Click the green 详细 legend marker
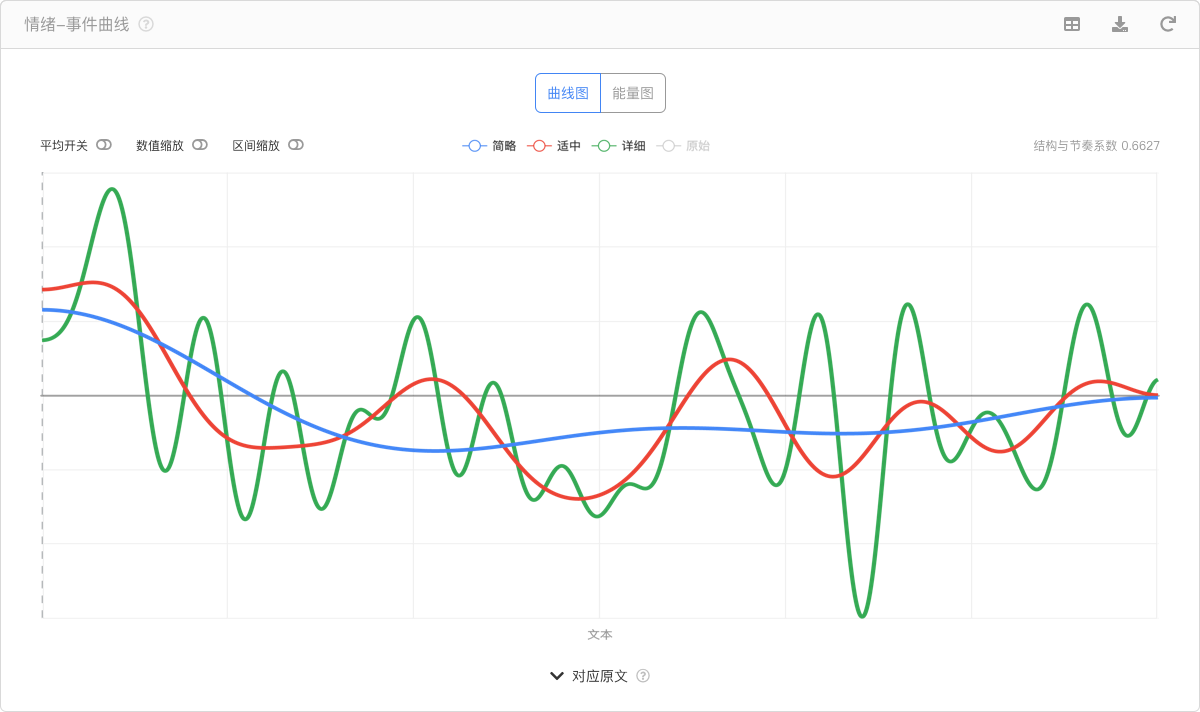Image resolution: width=1200 pixels, height=712 pixels. click(x=604, y=146)
